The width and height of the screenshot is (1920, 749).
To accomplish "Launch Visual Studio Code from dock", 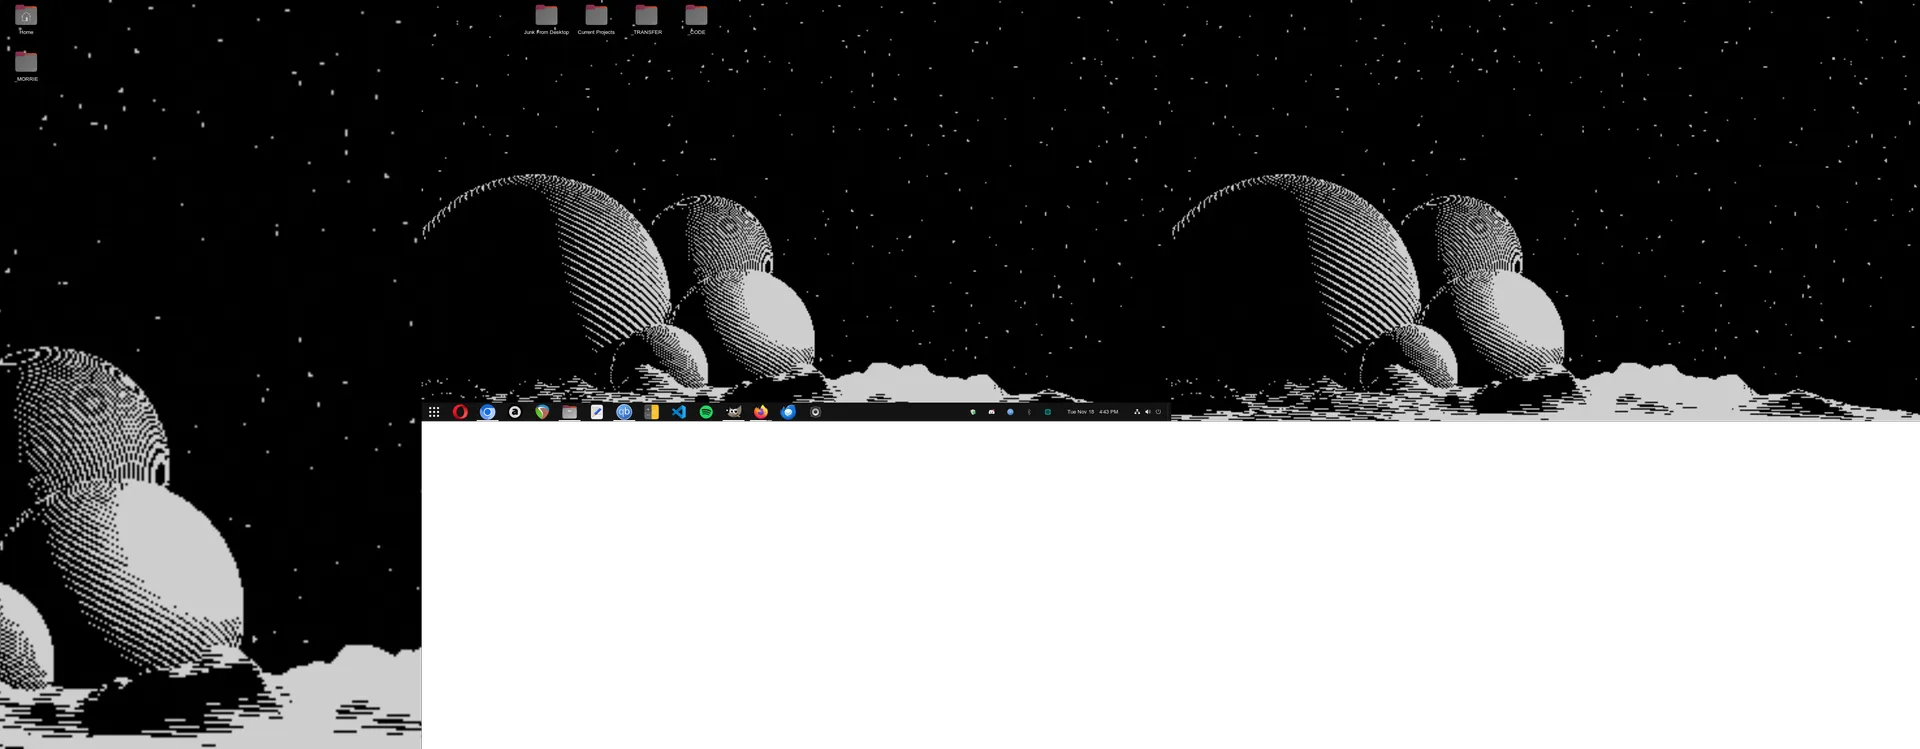I will 679,412.
